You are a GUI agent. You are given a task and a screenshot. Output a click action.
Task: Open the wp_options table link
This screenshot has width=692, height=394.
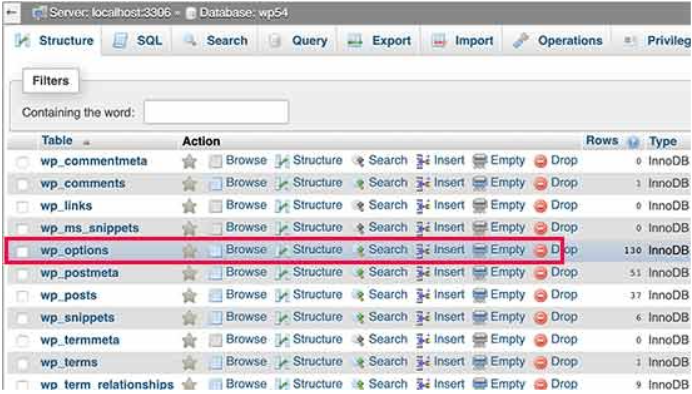75,250
